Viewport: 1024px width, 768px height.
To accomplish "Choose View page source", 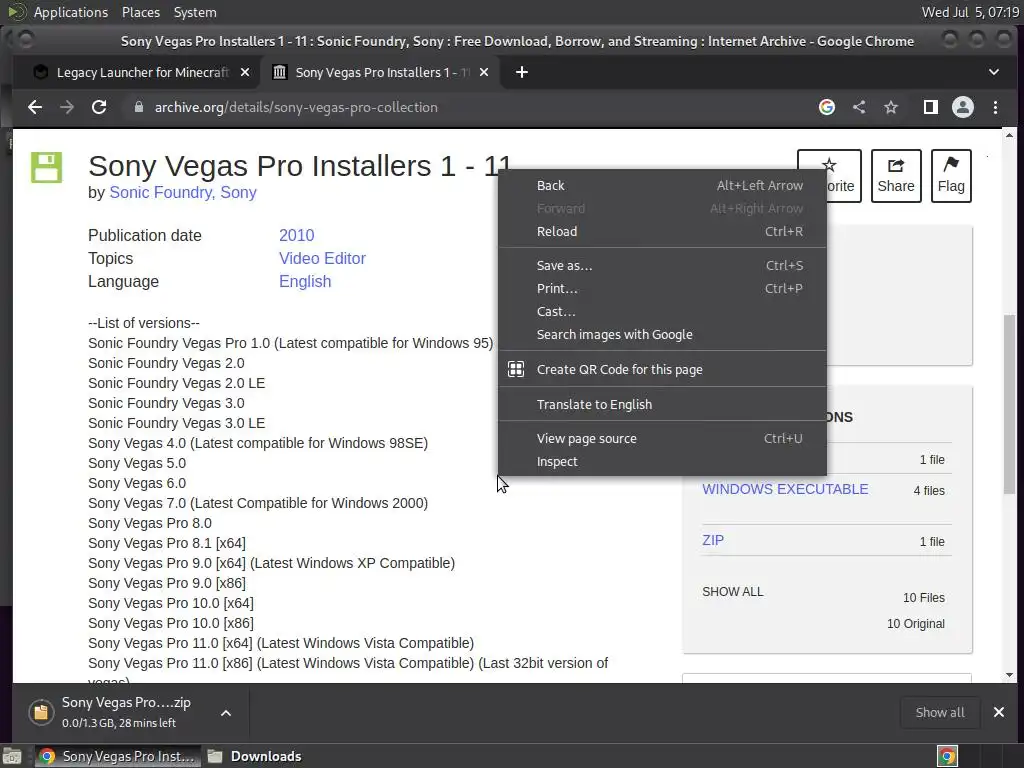I will (662, 438).
